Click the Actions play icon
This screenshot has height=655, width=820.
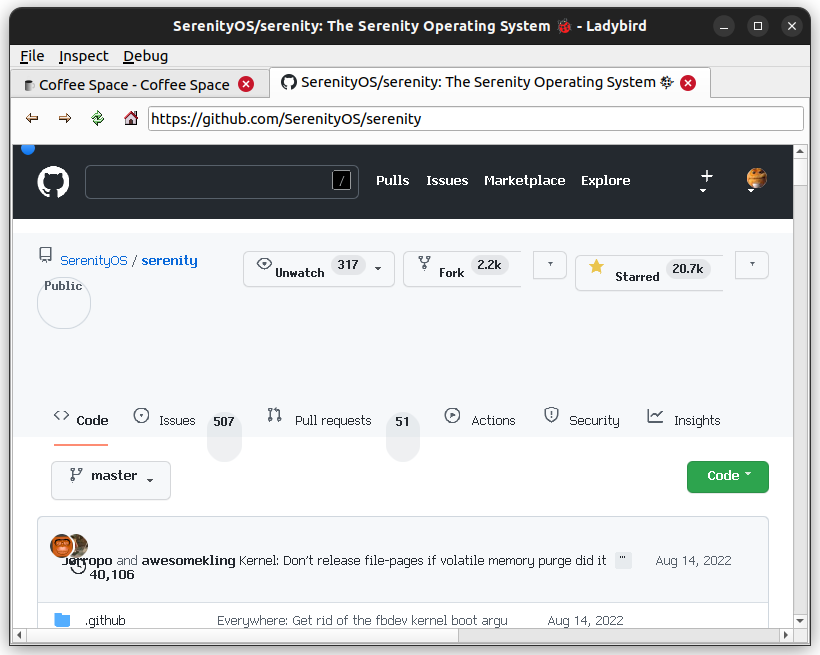click(452, 415)
